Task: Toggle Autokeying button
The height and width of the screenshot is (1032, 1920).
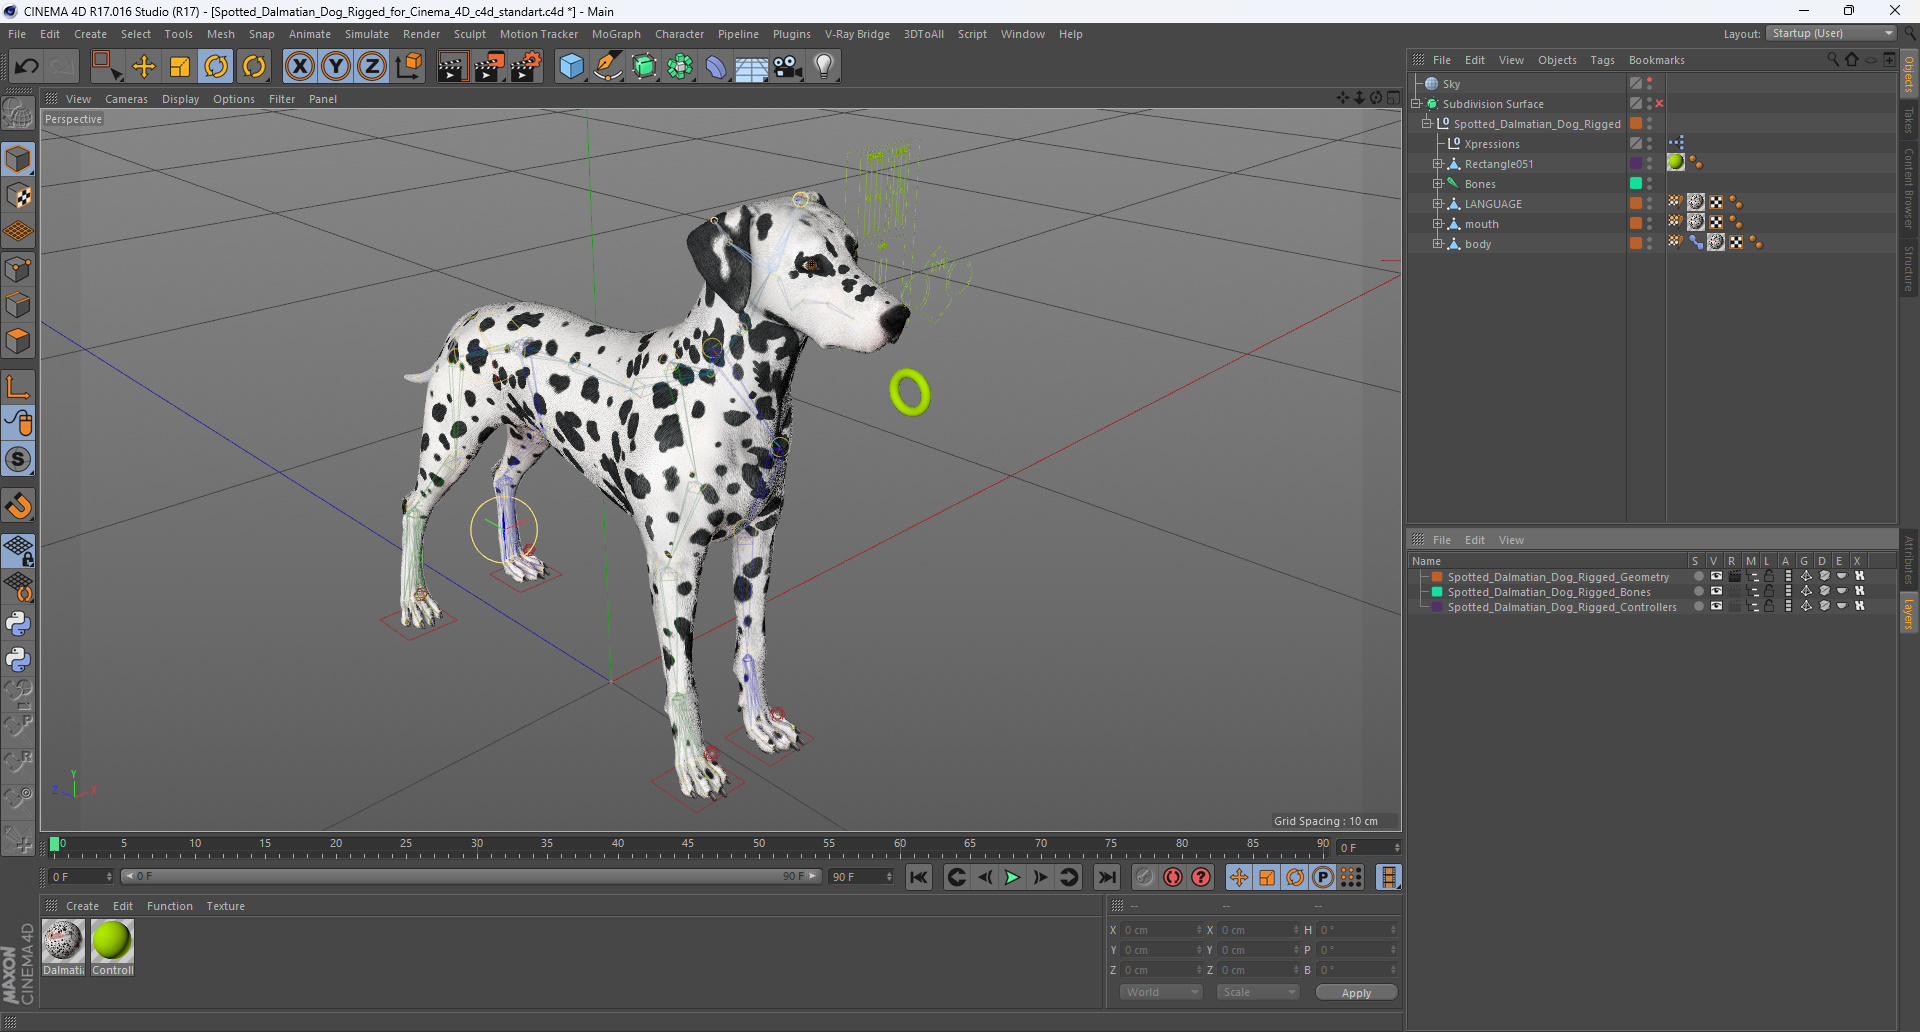Action: pos(1172,877)
